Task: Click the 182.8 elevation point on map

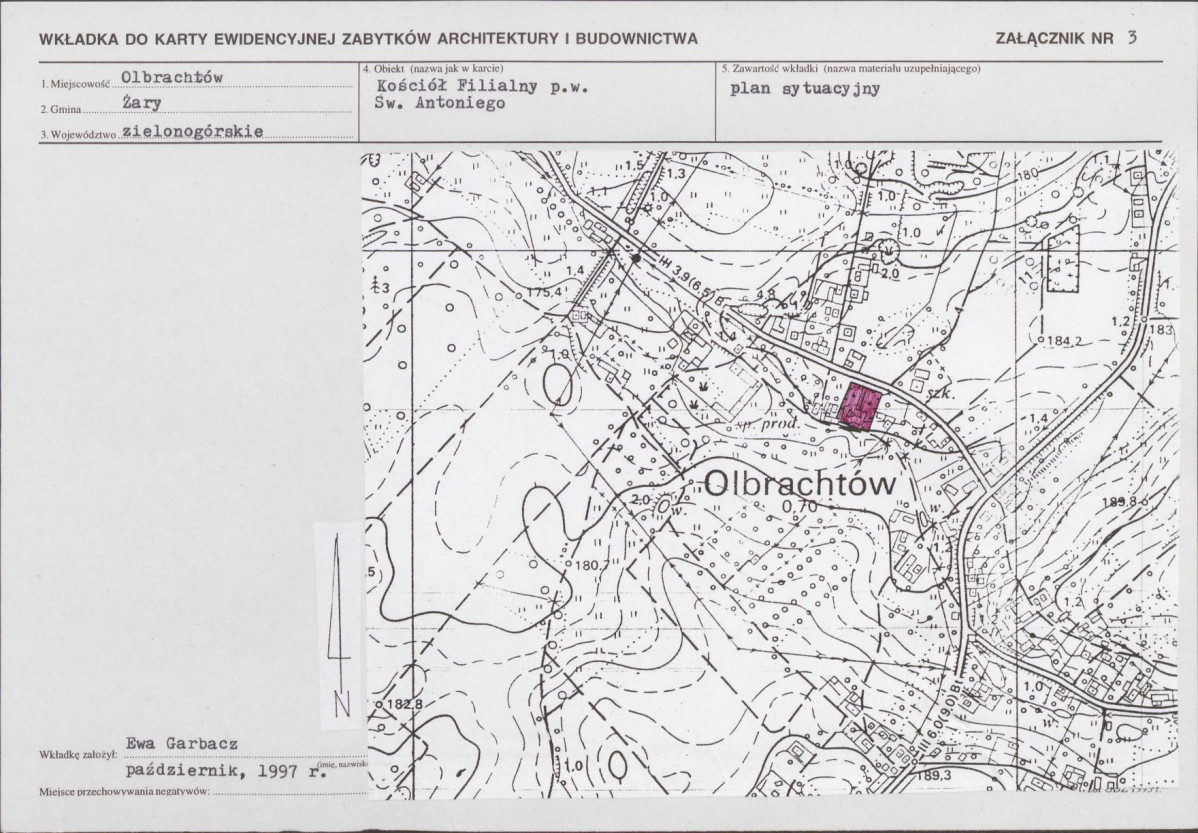Action: coord(379,704)
